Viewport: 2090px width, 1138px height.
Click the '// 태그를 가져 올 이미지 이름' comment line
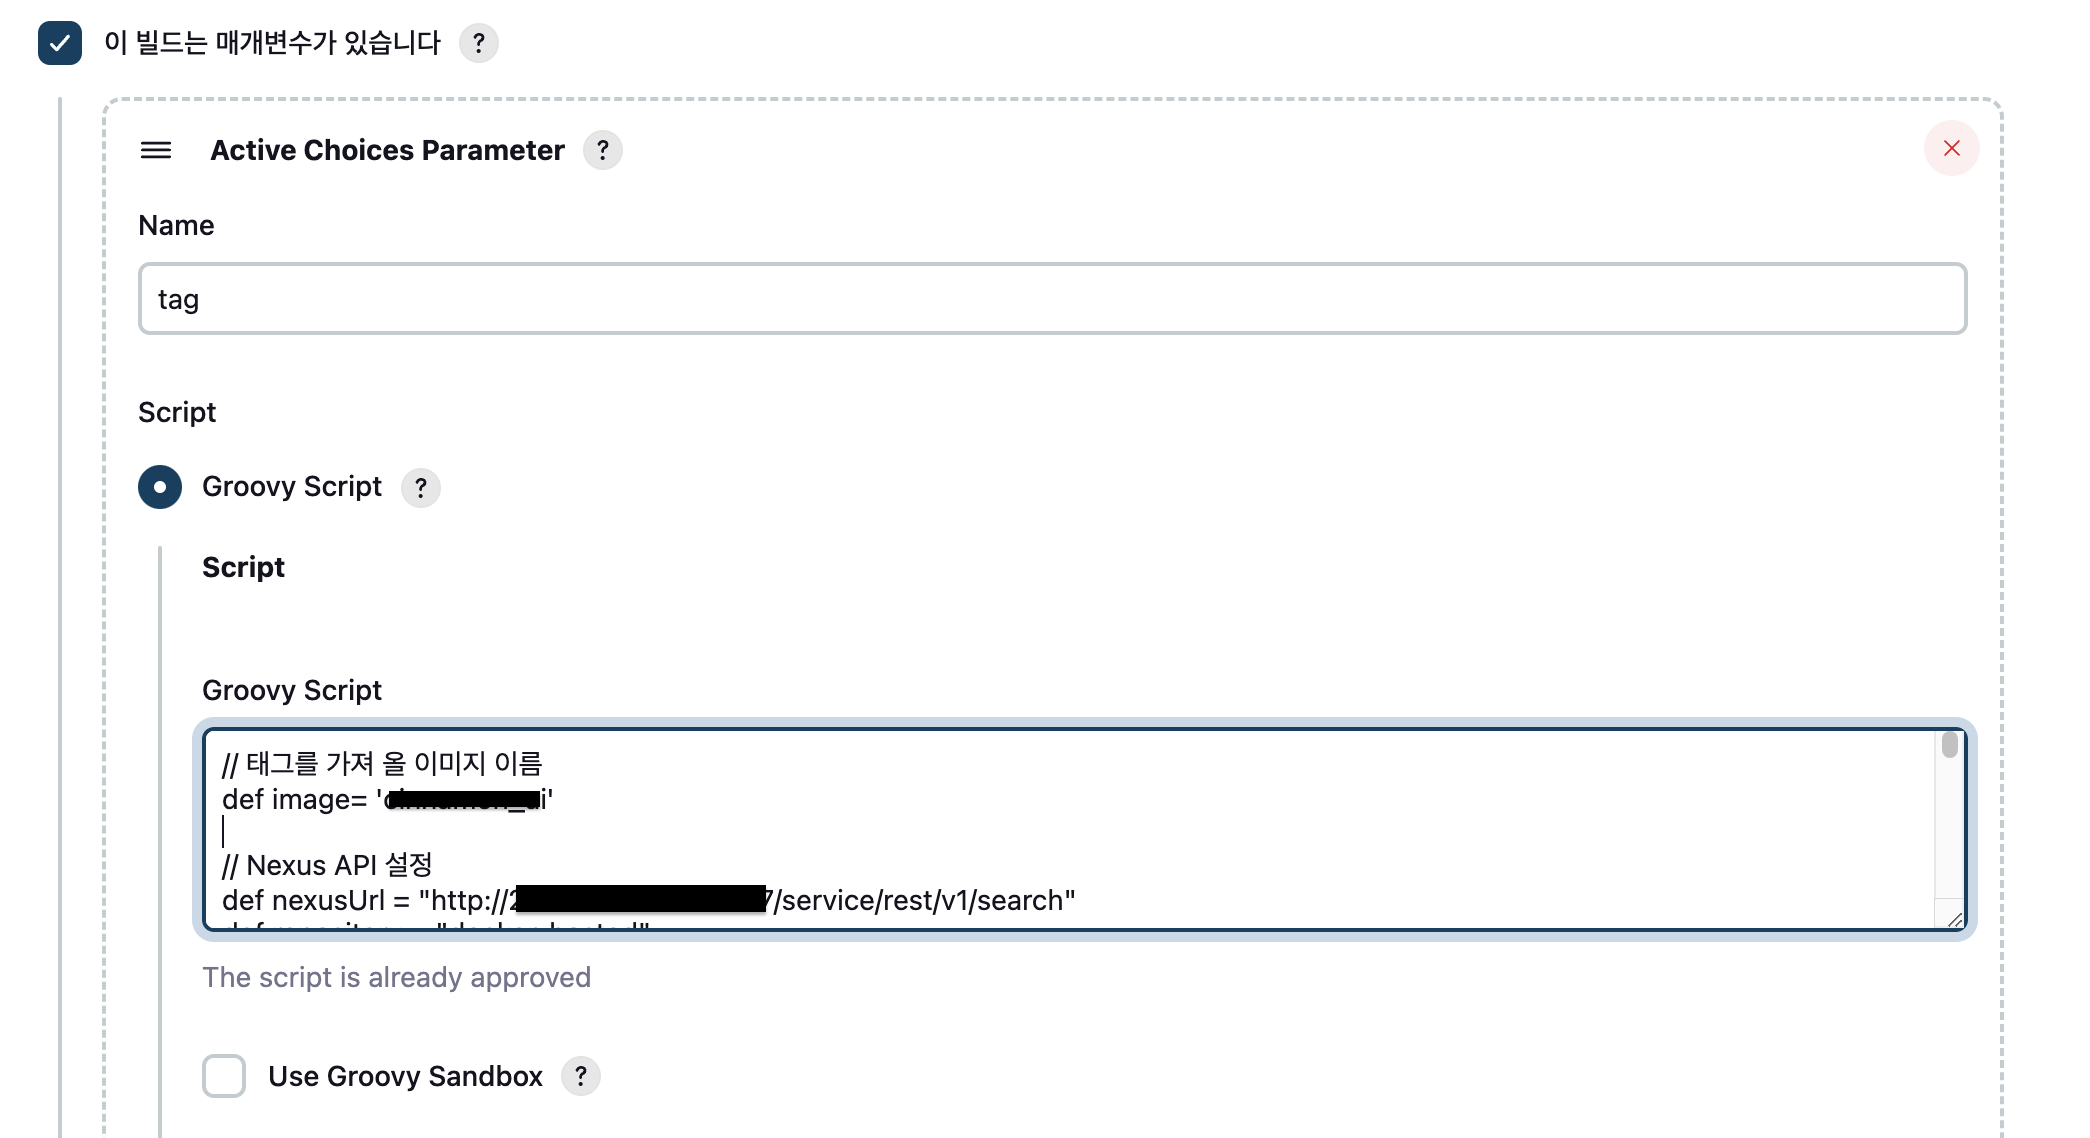click(382, 764)
